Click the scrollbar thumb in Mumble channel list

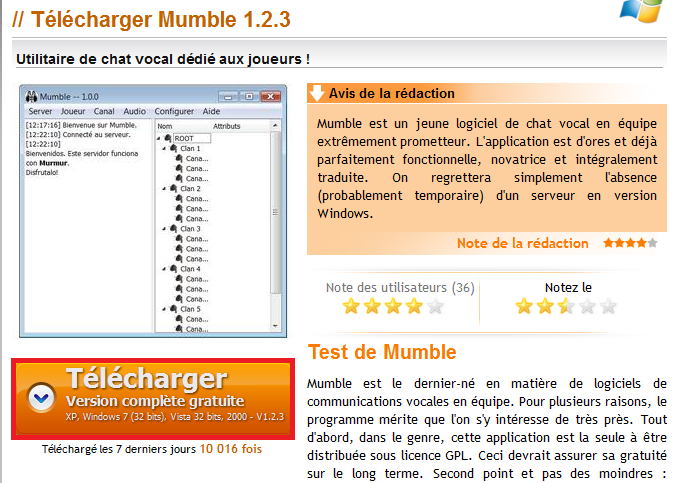click(x=275, y=212)
